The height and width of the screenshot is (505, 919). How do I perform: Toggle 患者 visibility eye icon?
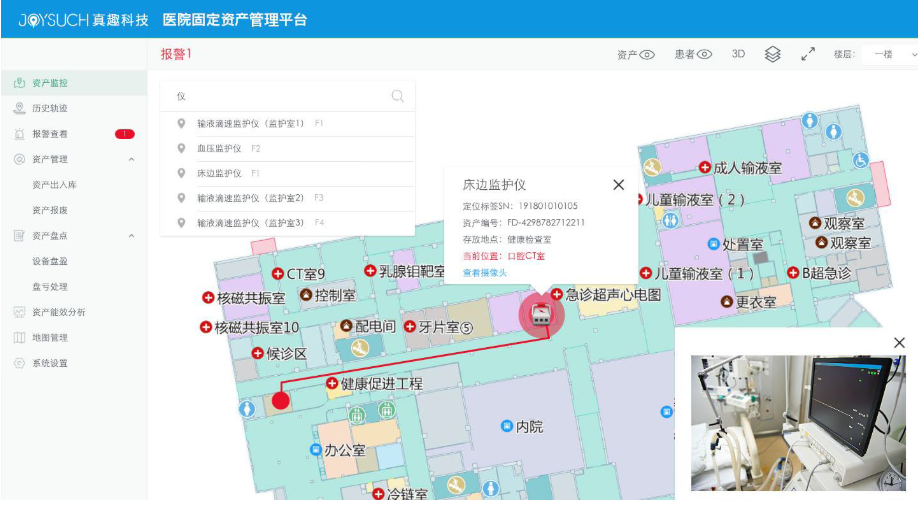click(704, 54)
